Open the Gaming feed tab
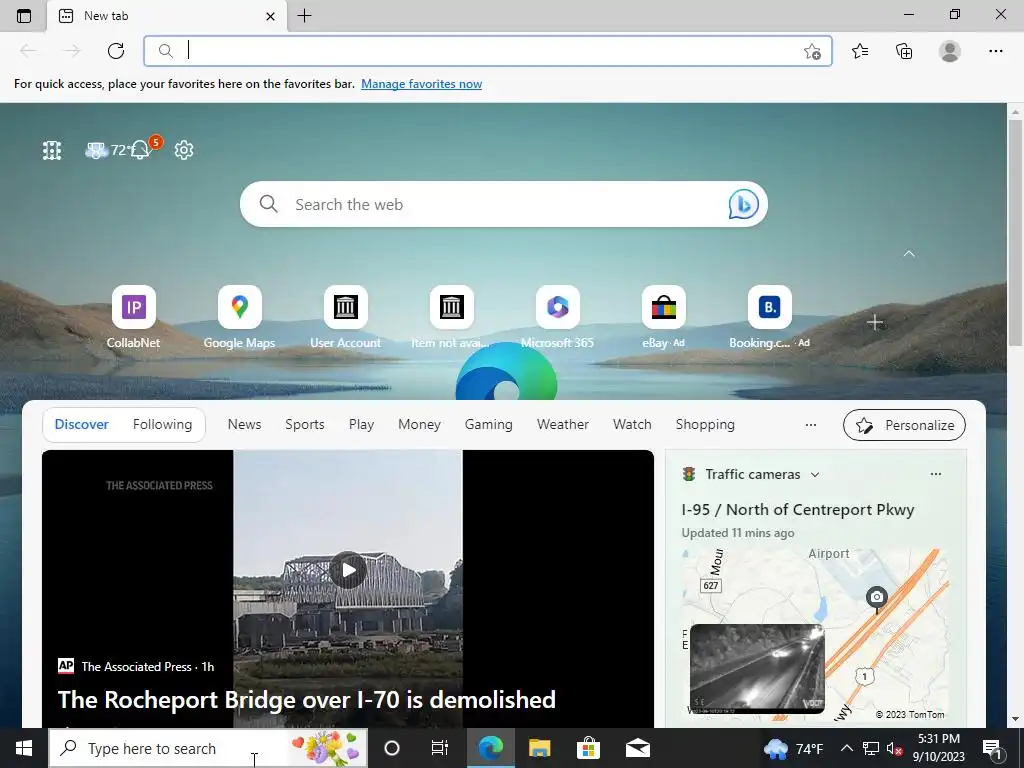This screenshot has width=1024, height=768. 488,424
